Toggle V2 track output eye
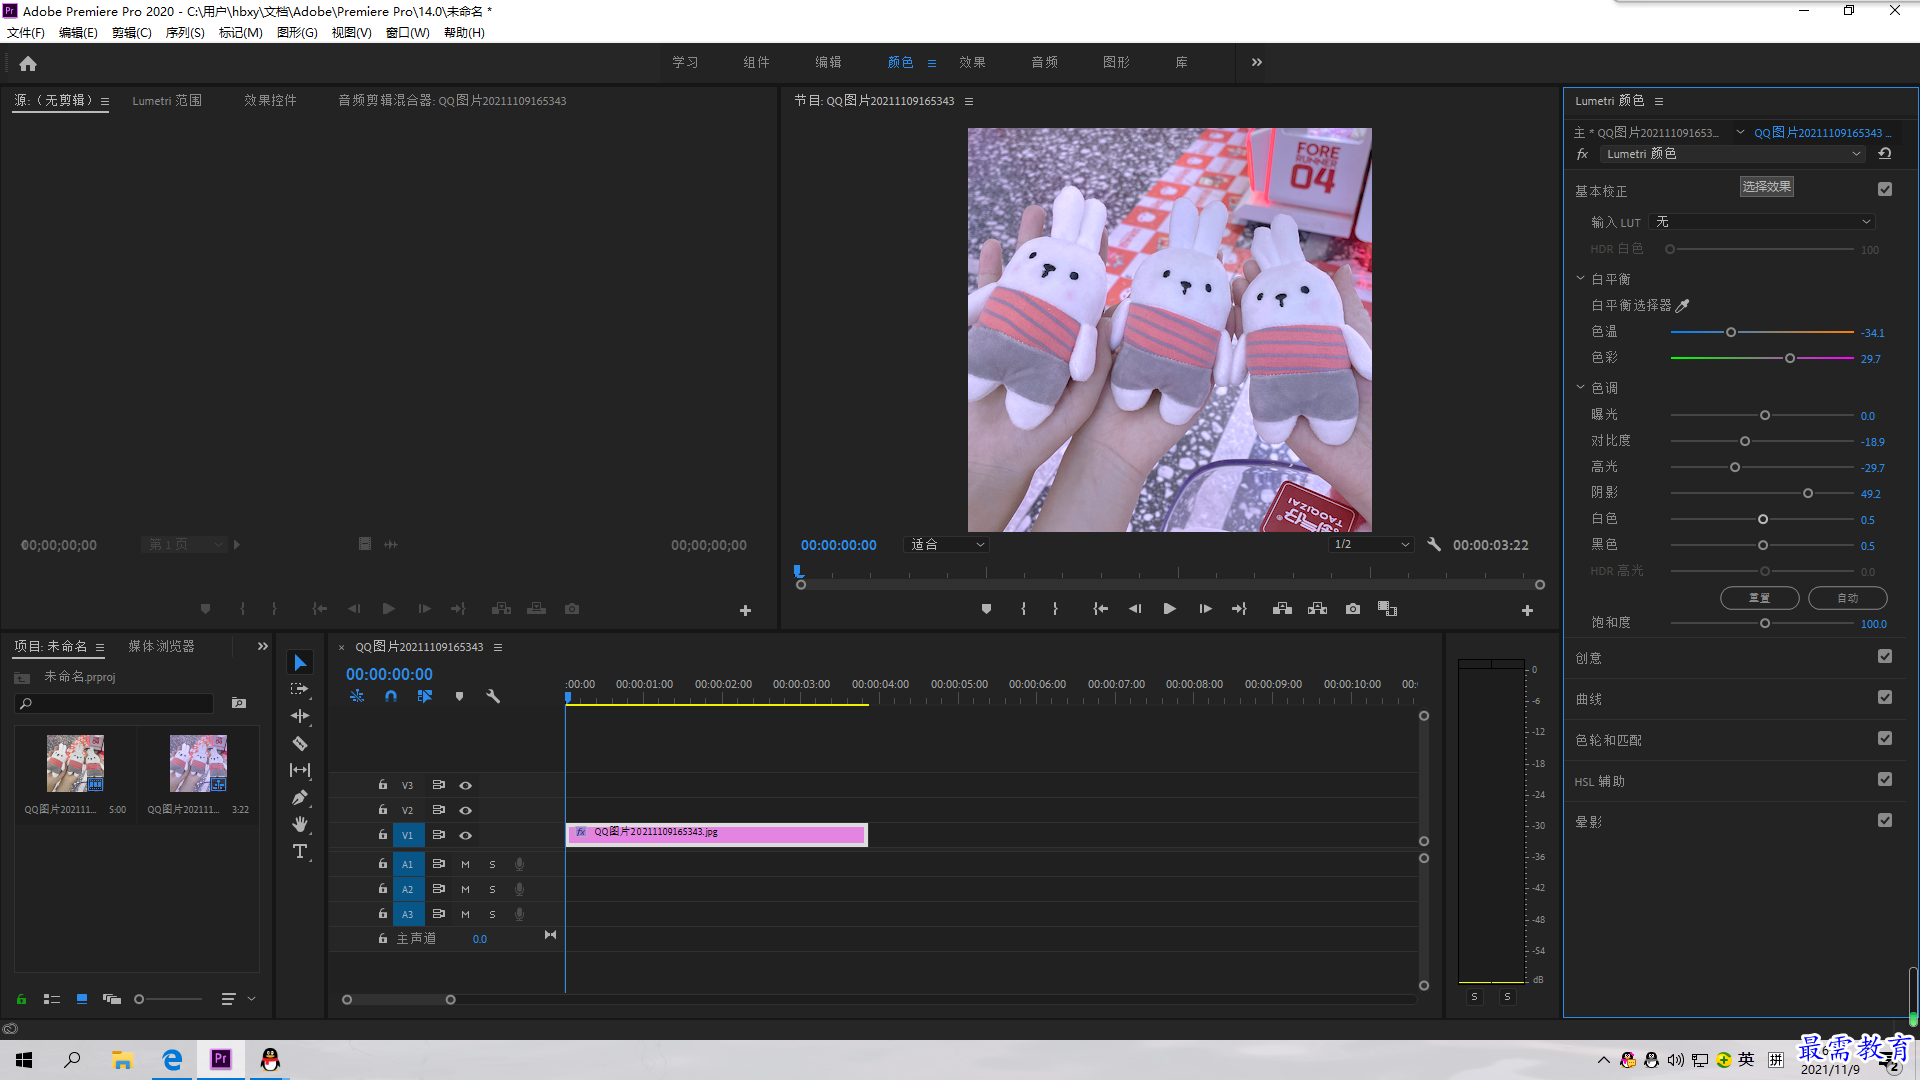Image resolution: width=1920 pixels, height=1080 pixels. (465, 810)
